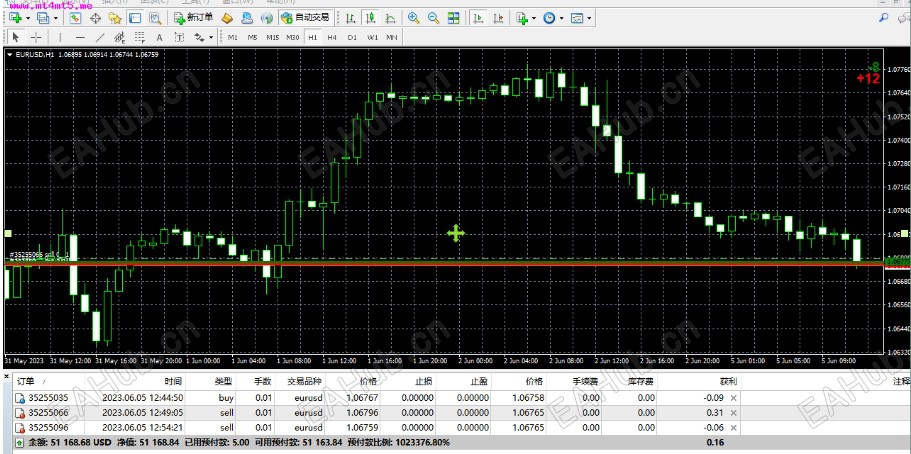Screen dimensions: 911x454
Task: Switch to line chart type
Action: [390, 18]
